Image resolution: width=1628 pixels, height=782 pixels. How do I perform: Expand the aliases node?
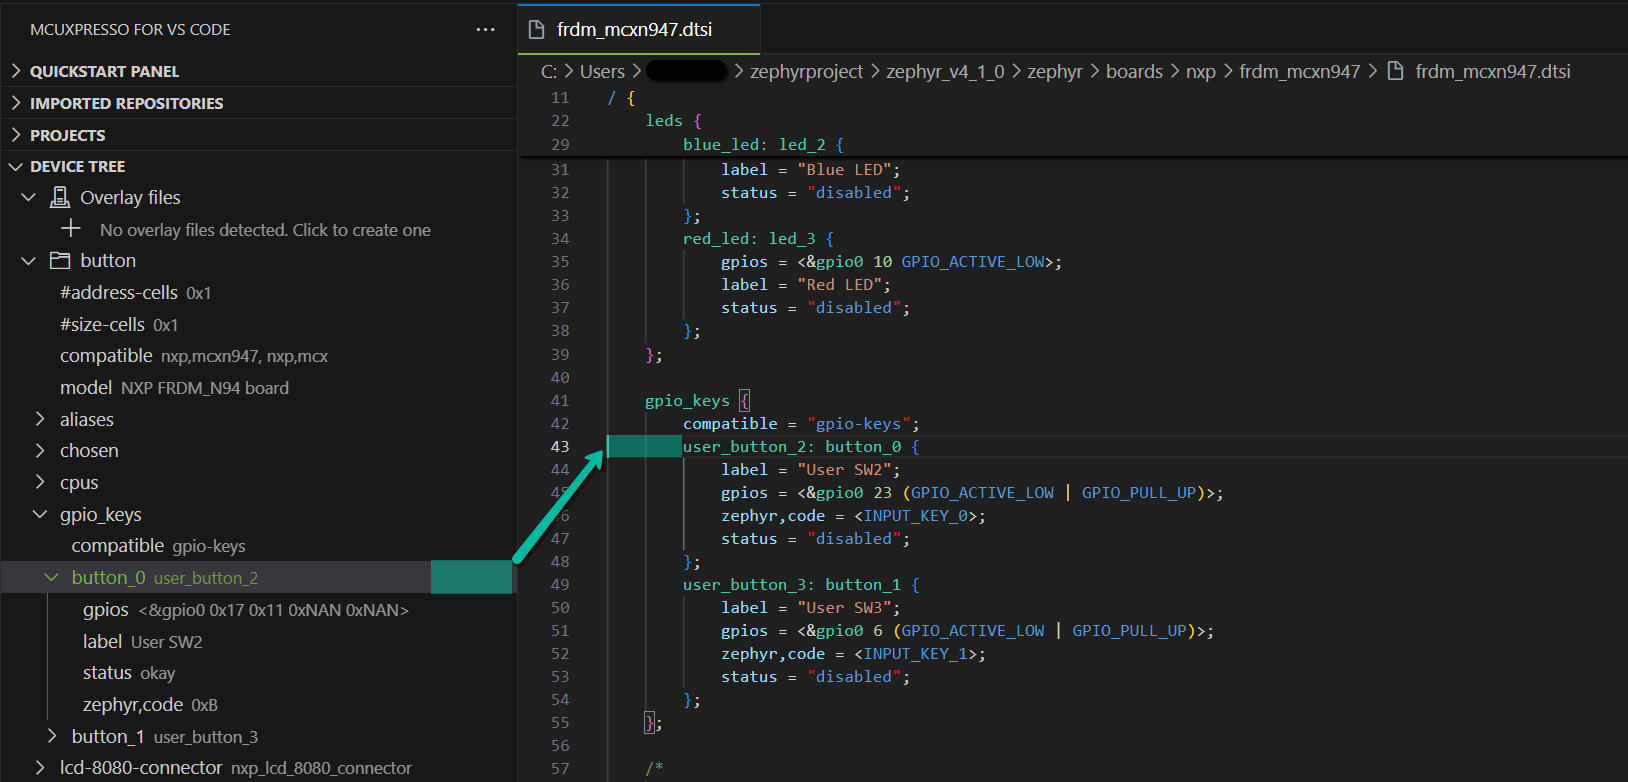click(40, 419)
